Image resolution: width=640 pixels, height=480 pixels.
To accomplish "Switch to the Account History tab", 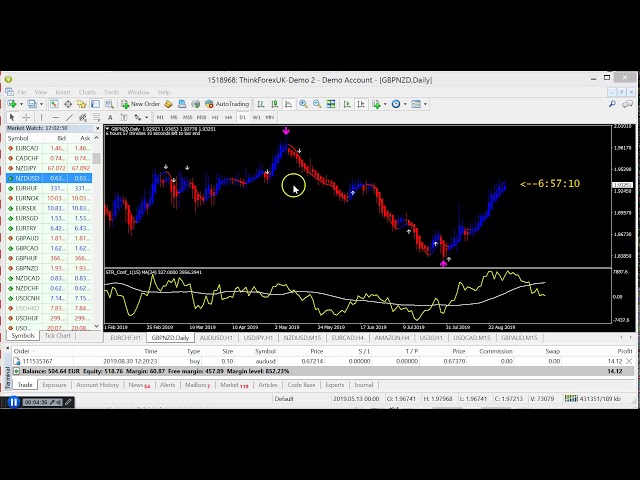I will 97,384.
